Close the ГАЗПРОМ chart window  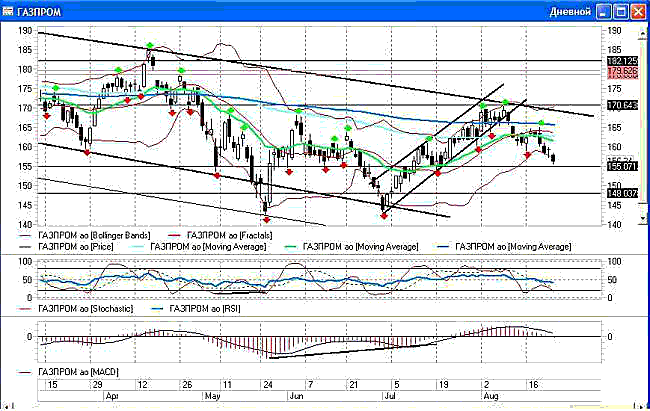(x=638, y=12)
